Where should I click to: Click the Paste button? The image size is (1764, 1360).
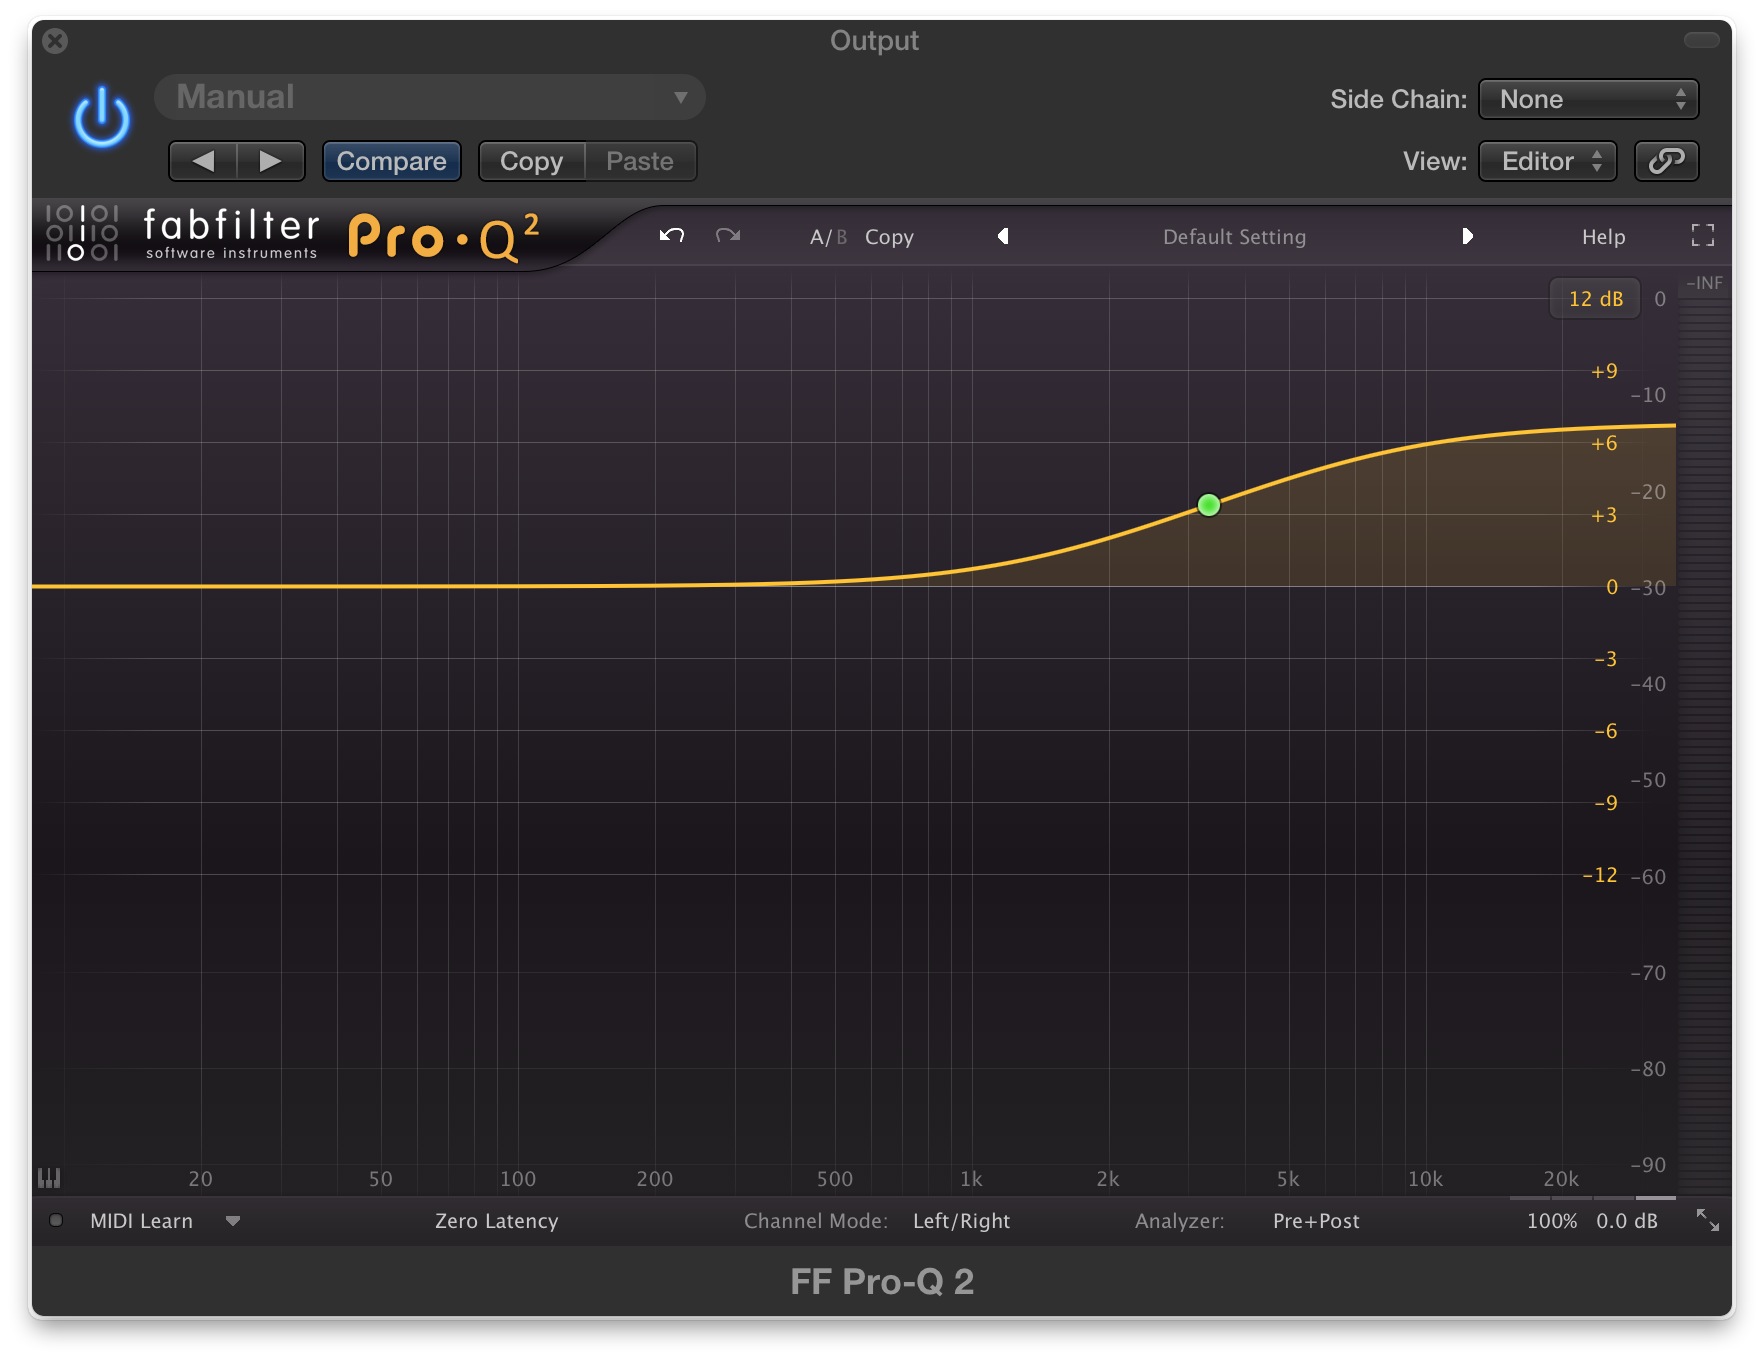pyautogui.click(x=640, y=161)
